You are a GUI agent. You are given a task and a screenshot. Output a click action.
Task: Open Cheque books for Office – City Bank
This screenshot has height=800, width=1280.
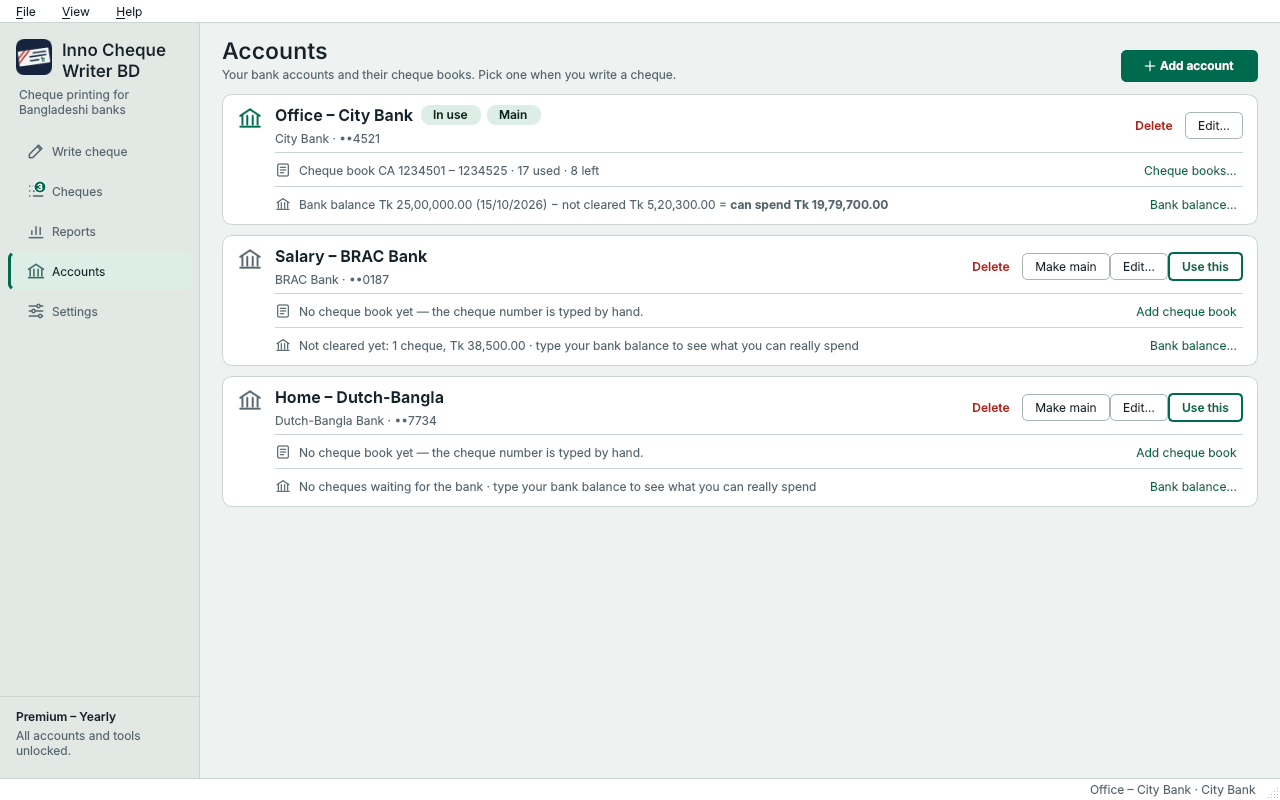[x=1190, y=171]
